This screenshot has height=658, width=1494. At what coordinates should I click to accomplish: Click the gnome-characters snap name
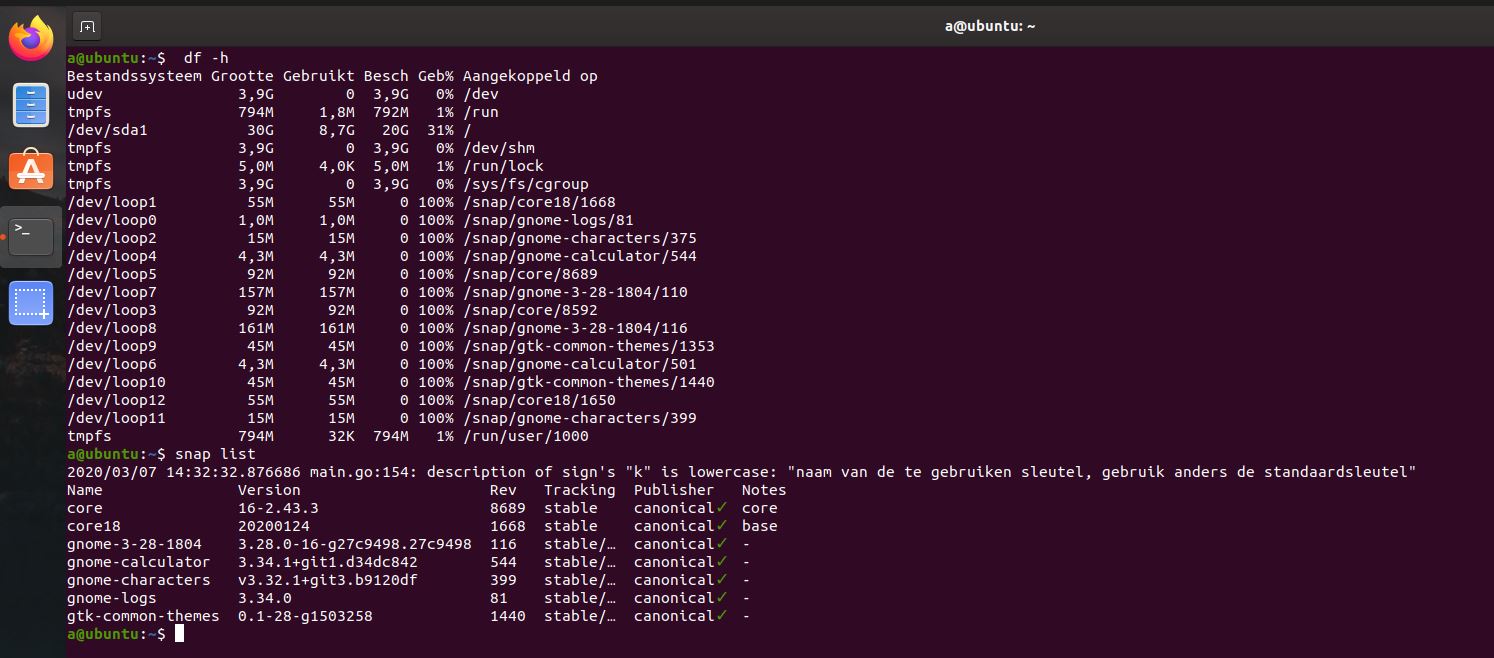tap(139, 580)
